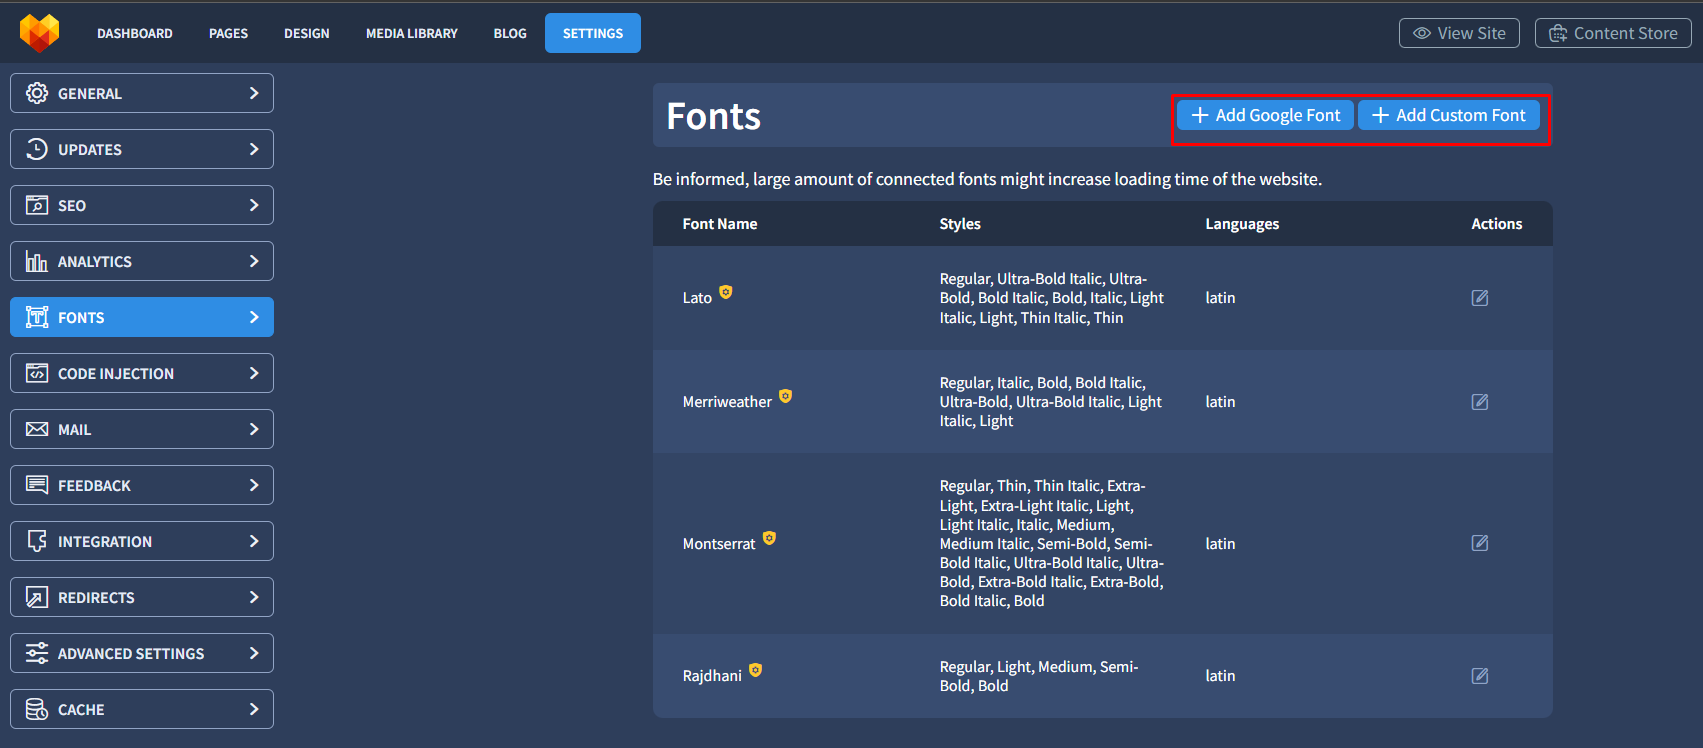This screenshot has width=1703, height=748.
Task: Click the eye icon on View Site
Action: (x=1422, y=33)
